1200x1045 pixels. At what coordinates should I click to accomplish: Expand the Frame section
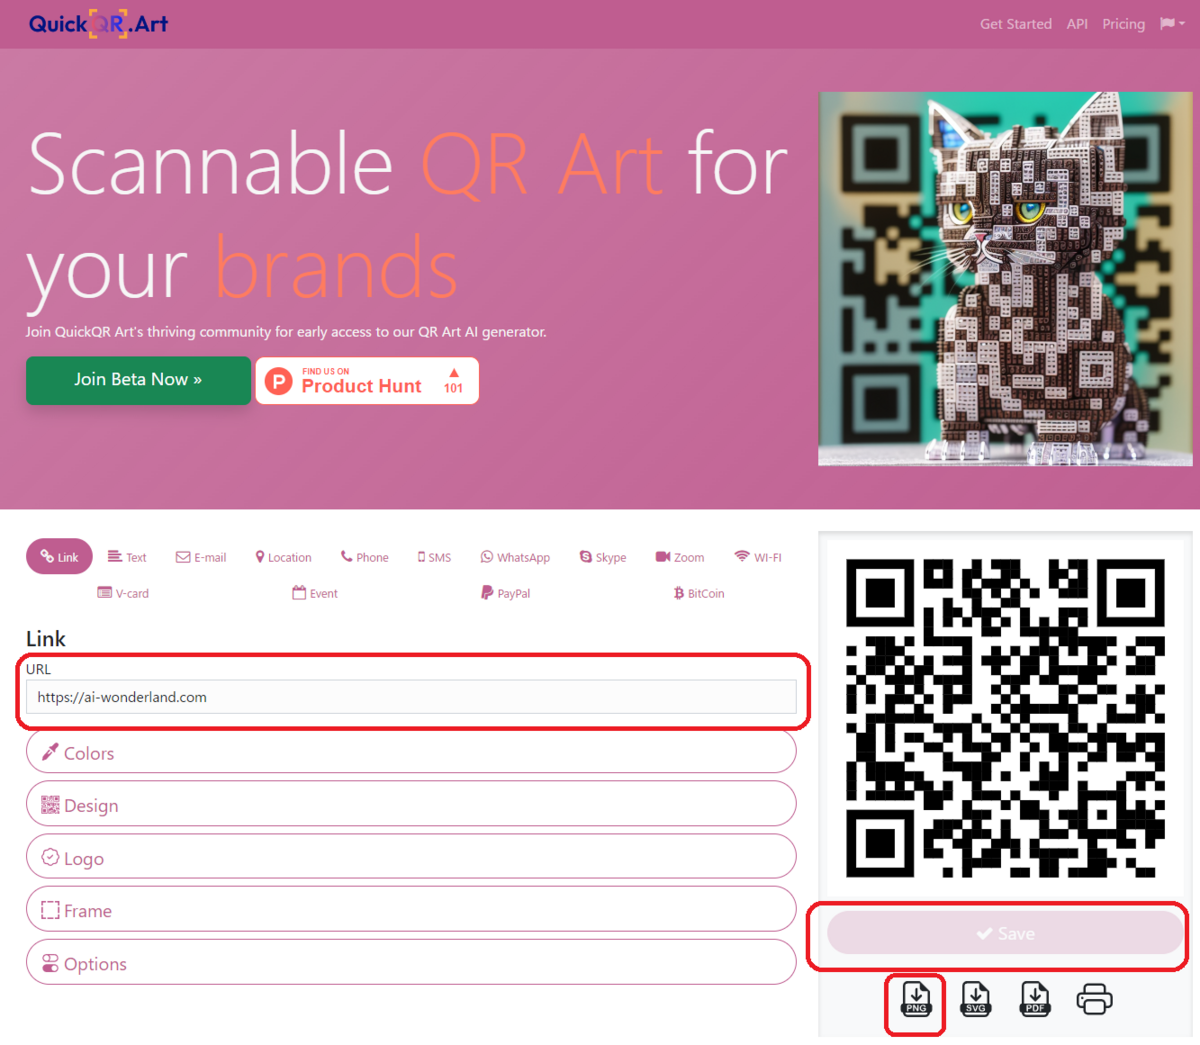[x=411, y=910]
